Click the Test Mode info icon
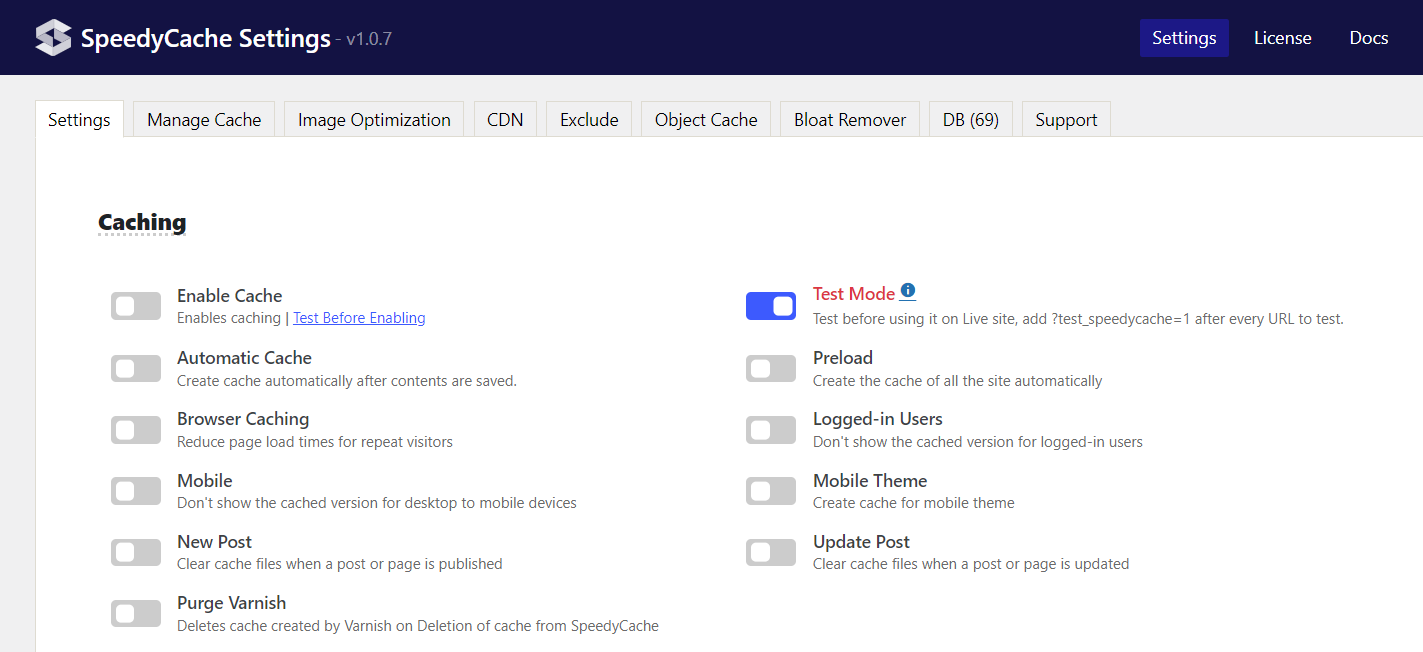This screenshot has height=652, width=1423. tap(907, 291)
